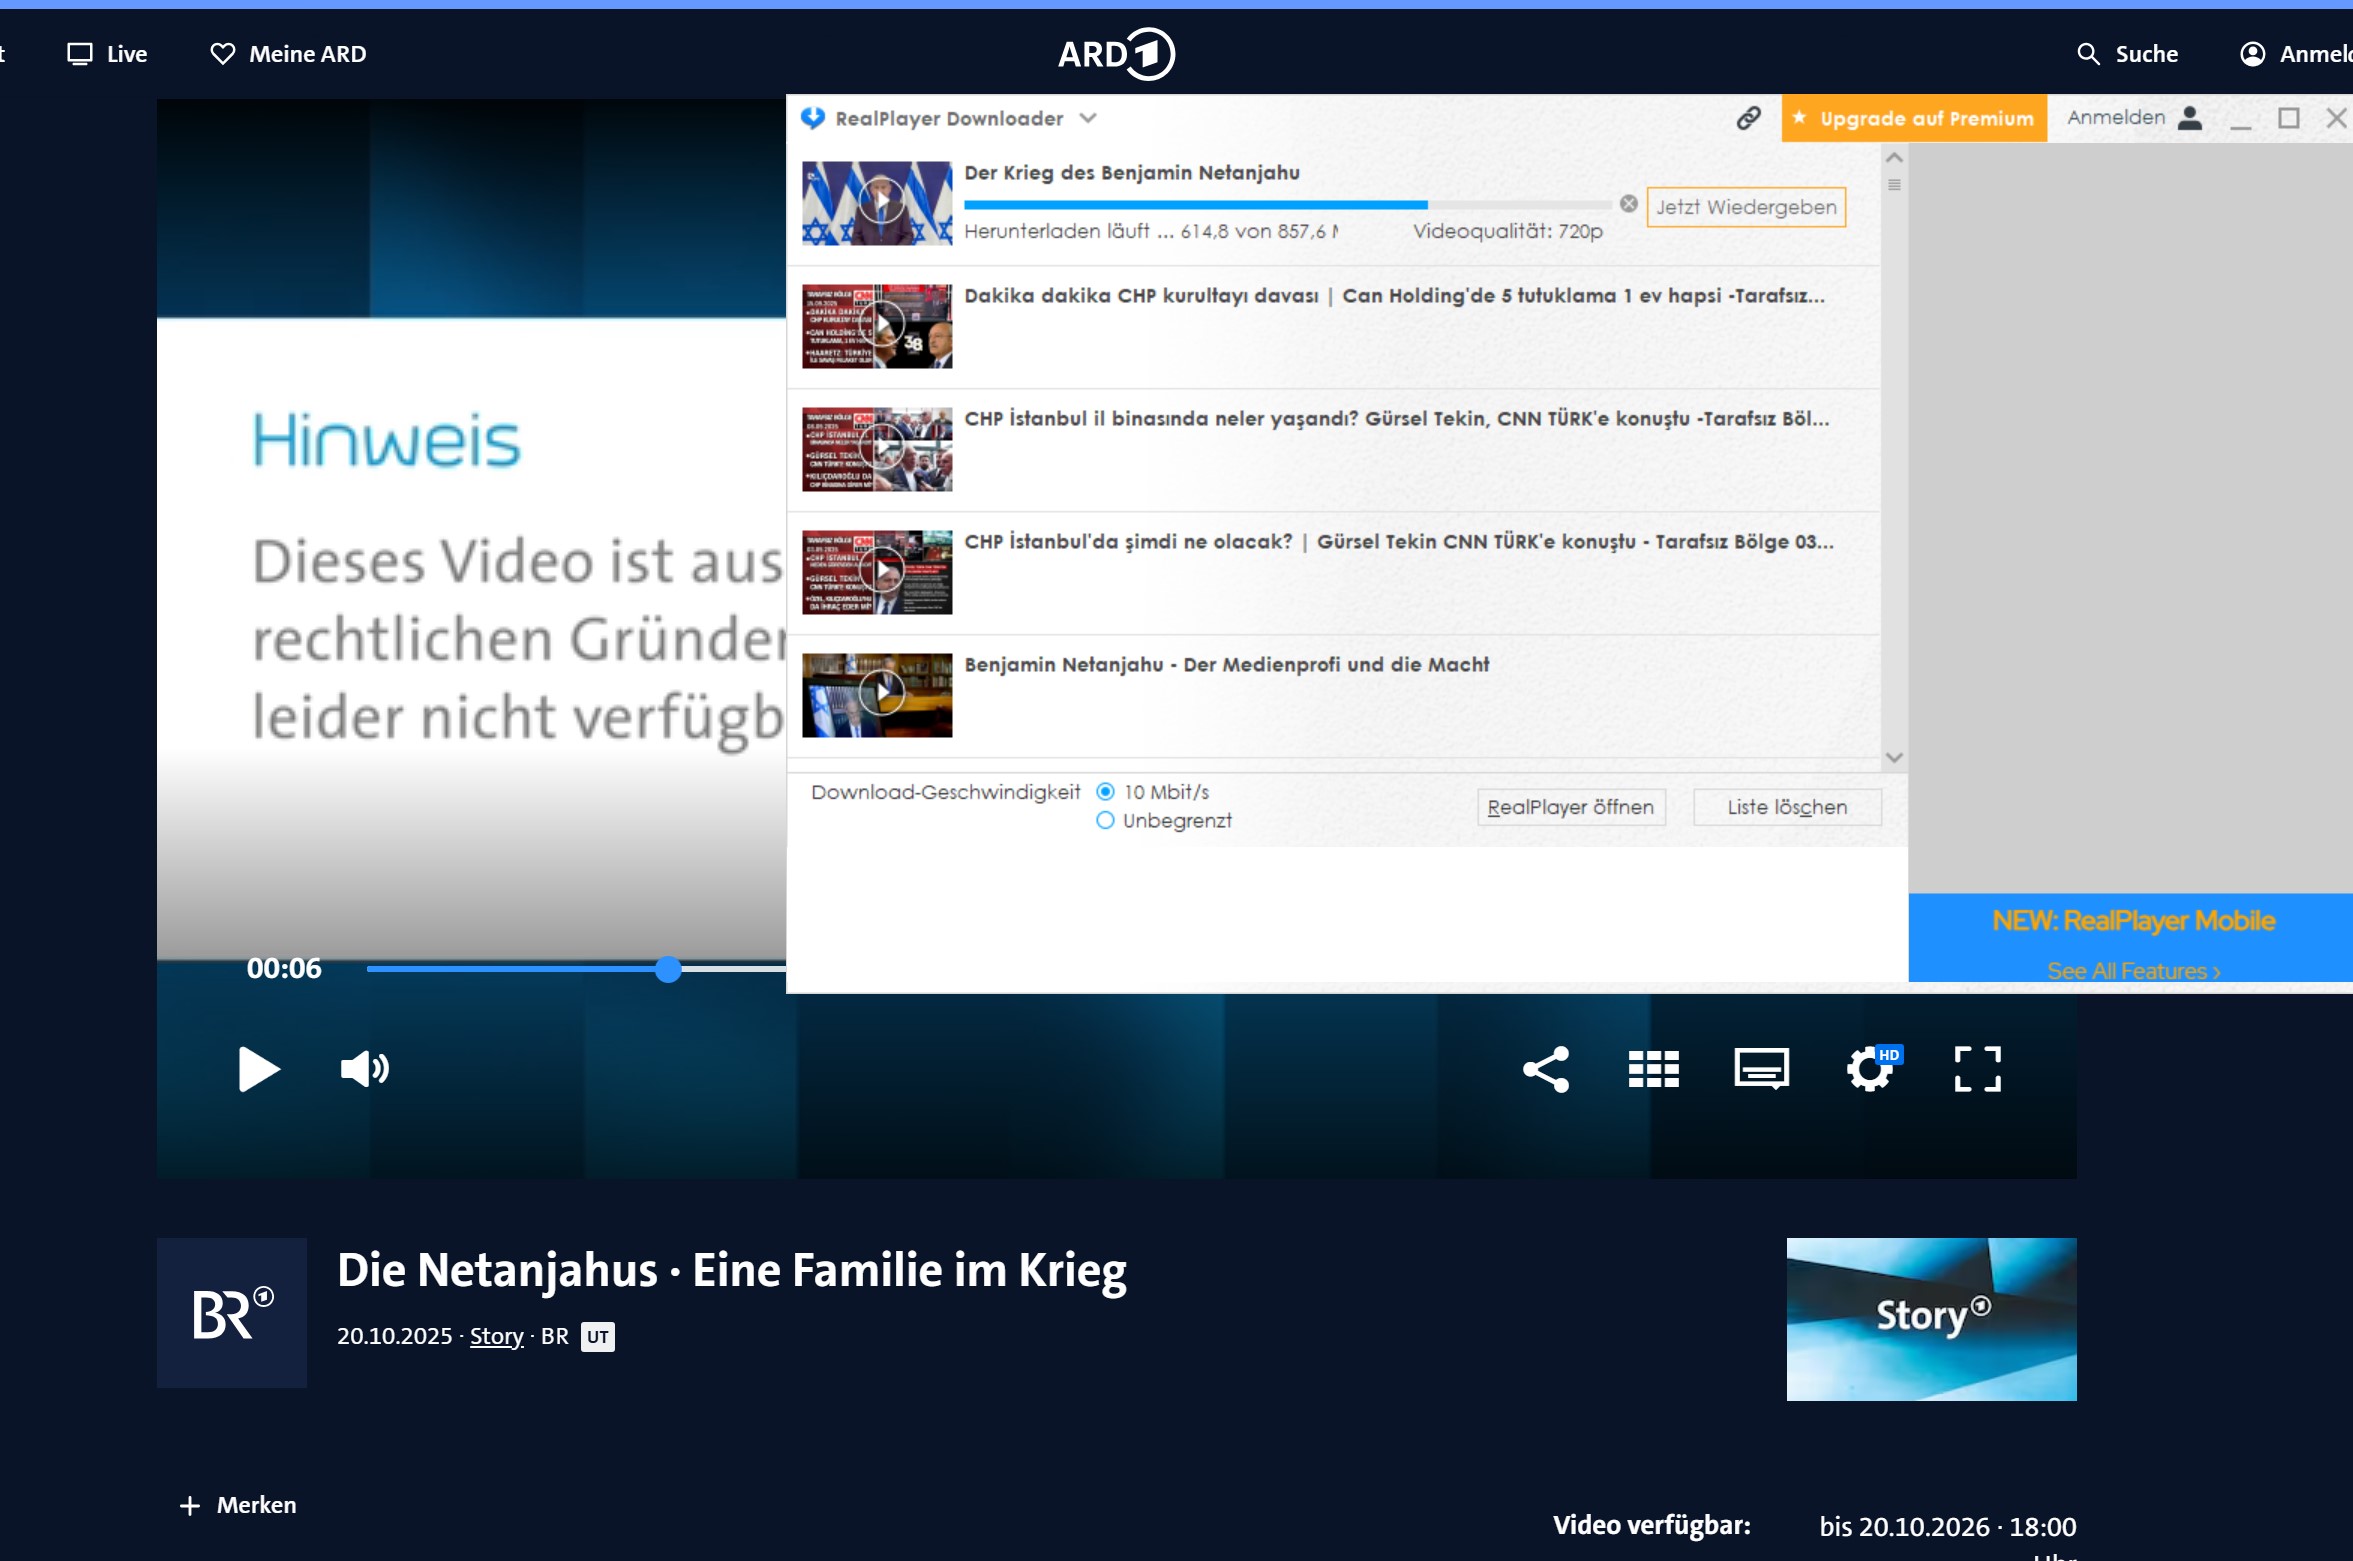Open Meine ARD in the navigation
The image size is (2353, 1561).
(x=289, y=54)
